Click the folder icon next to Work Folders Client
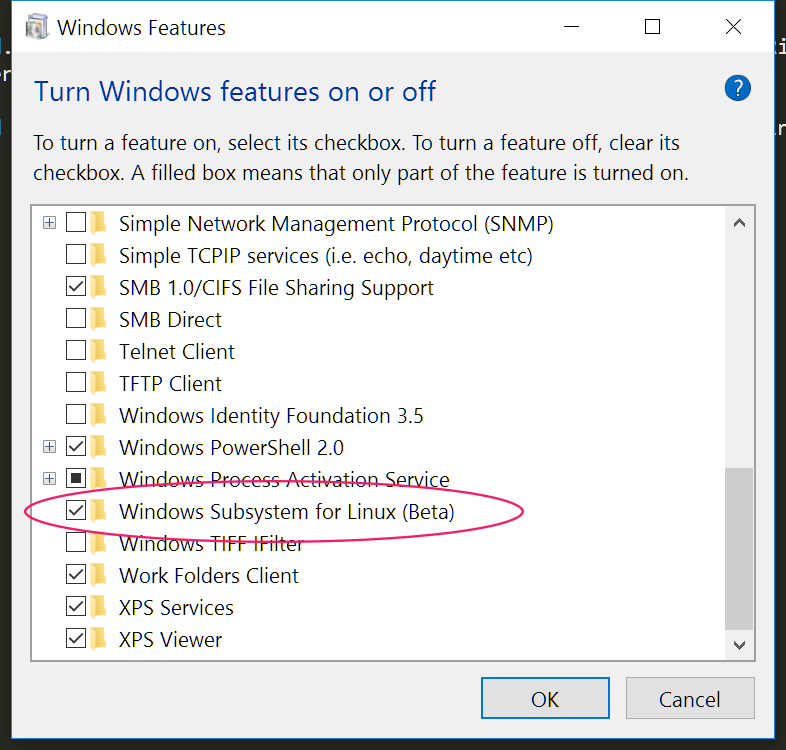786x750 pixels. pyautogui.click(x=99, y=575)
